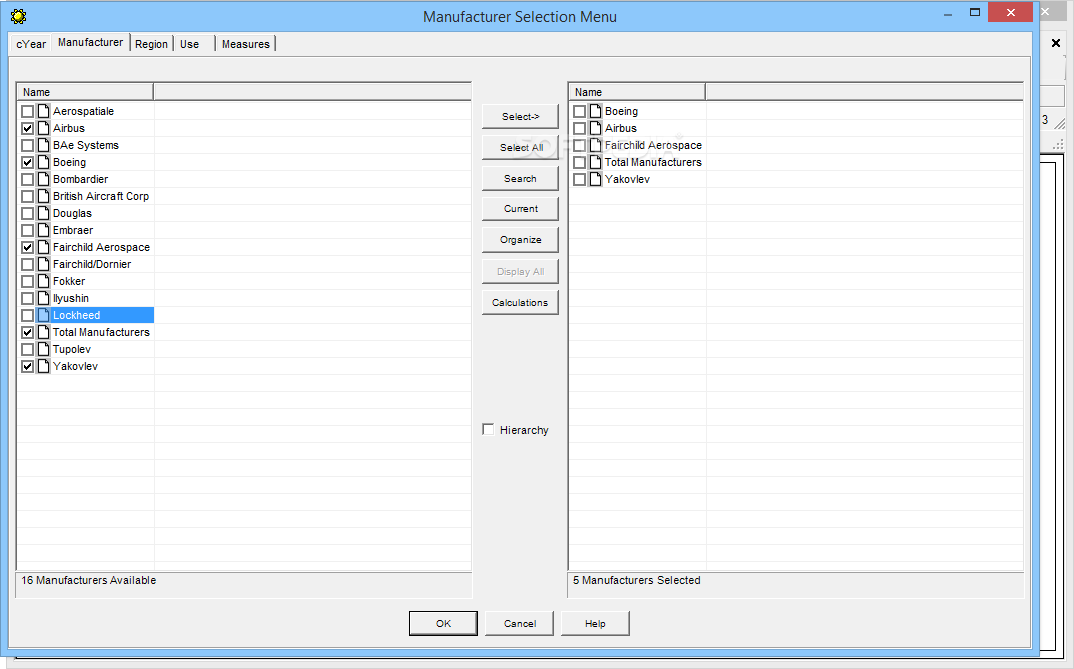Click the document icon beside BAe Systems
This screenshot has height=669, width=1074.
click(44, 145)
